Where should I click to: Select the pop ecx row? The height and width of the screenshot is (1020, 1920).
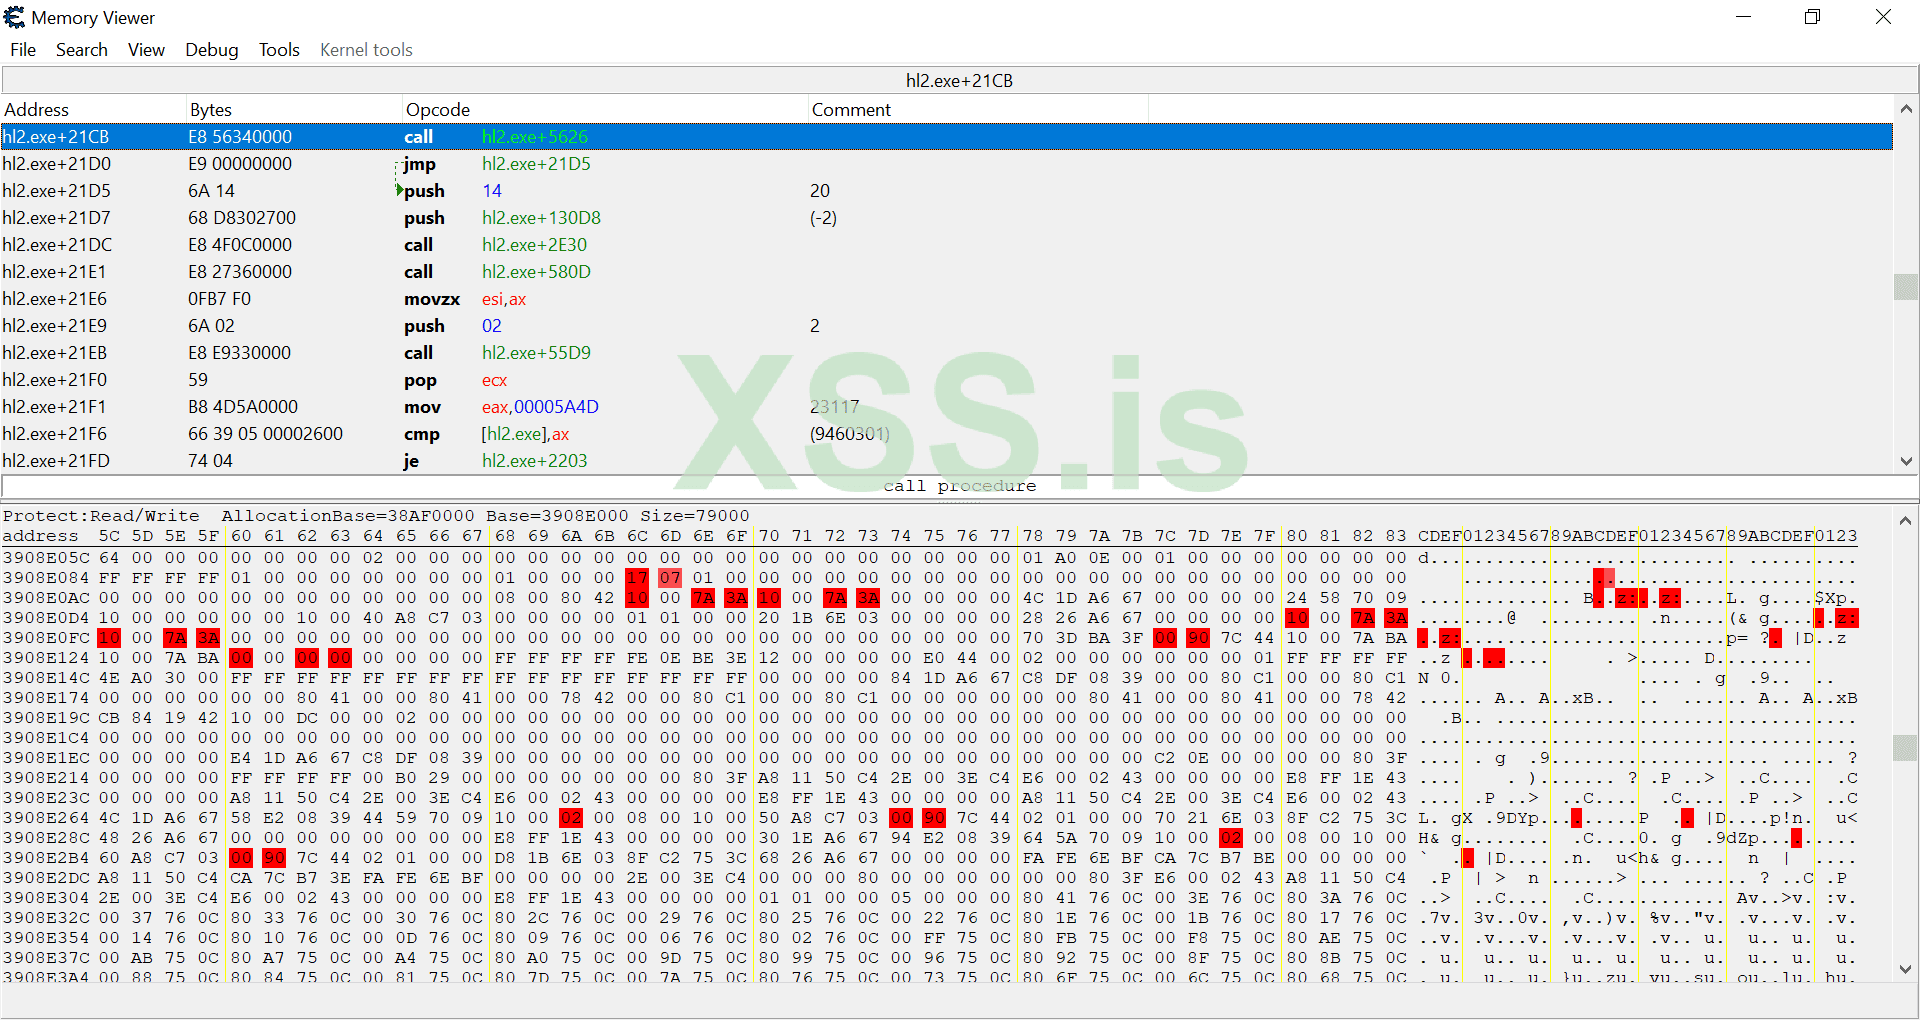947,380
